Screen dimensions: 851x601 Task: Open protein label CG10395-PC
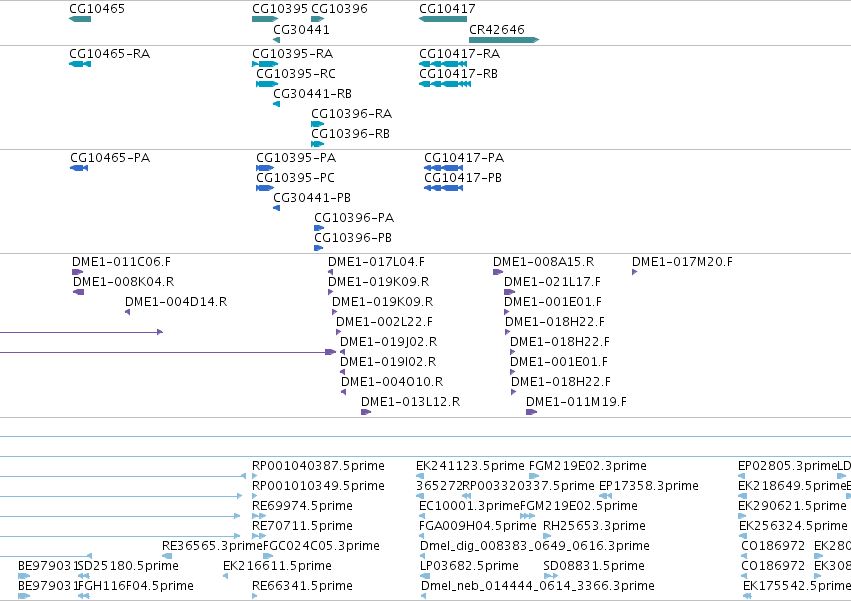[x=295, y=178]
